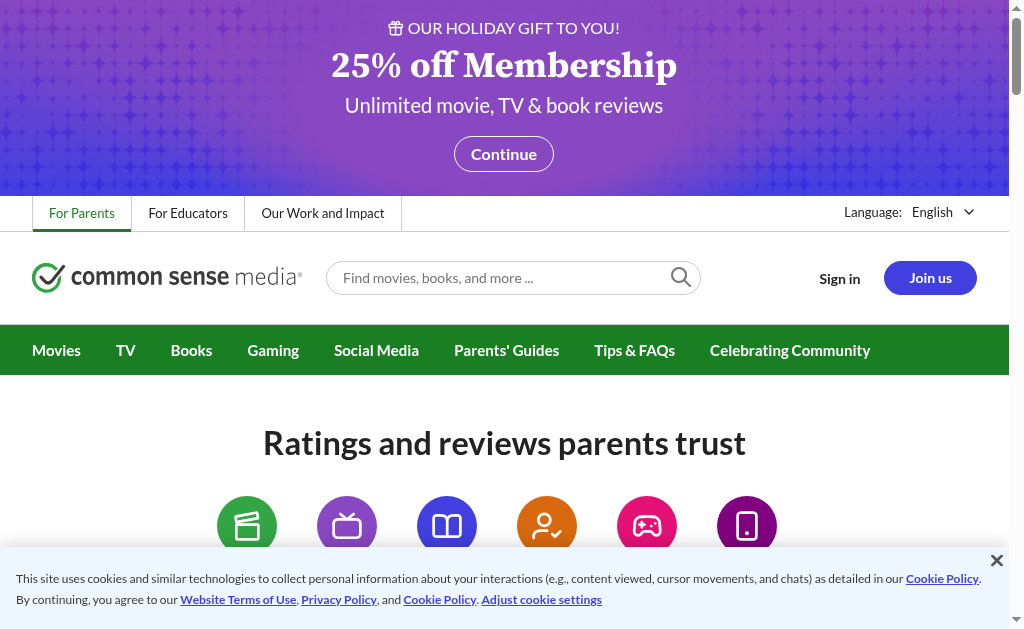Click the purple TV icon
Image resolution: width=1024 pixels, height=629 pixels.
347,525
